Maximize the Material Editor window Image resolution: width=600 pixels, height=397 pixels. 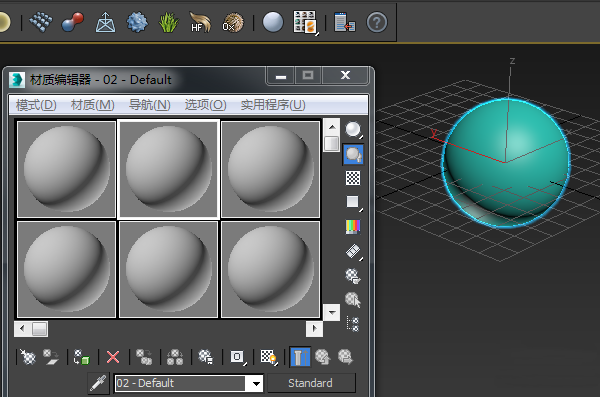308,75
